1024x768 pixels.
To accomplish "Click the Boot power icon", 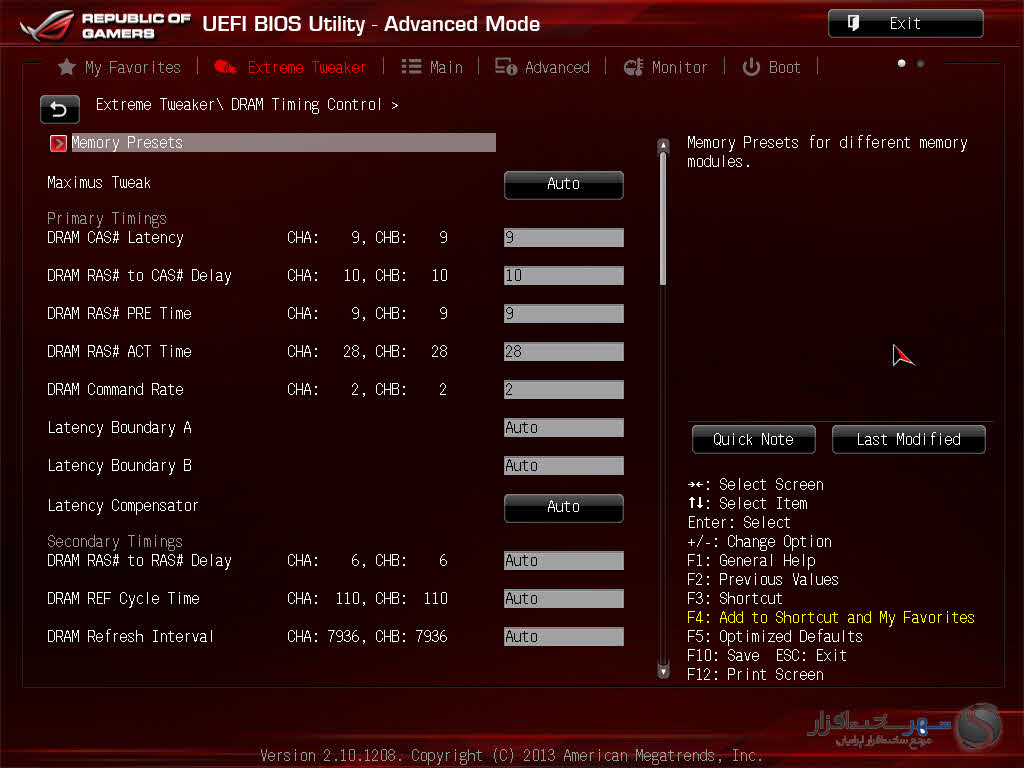I will pyautogui.click(x=751, y=67).
